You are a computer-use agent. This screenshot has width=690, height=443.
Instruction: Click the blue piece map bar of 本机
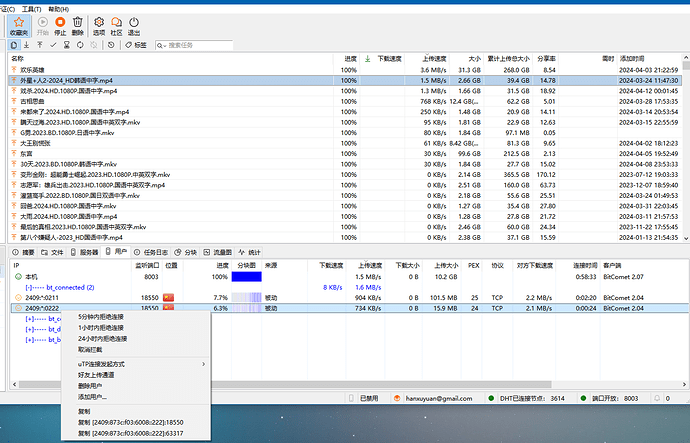click(246, 277)
